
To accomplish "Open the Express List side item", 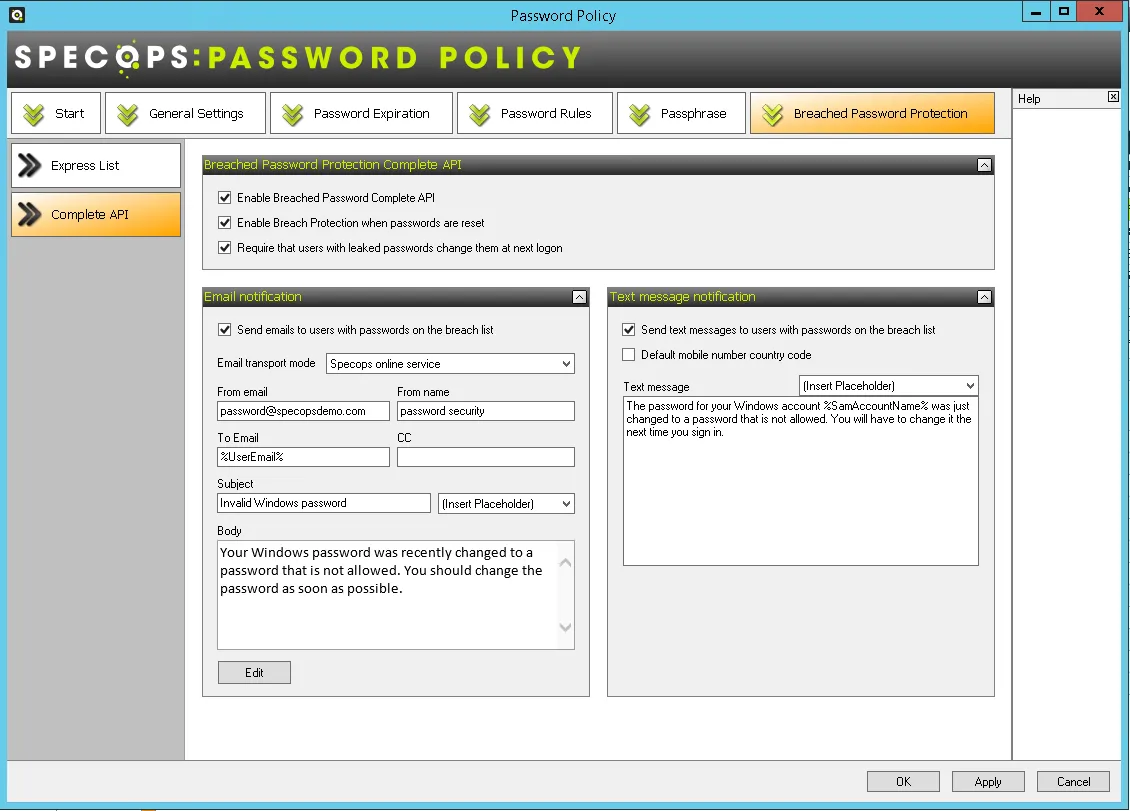I will (x=96, y=165).
